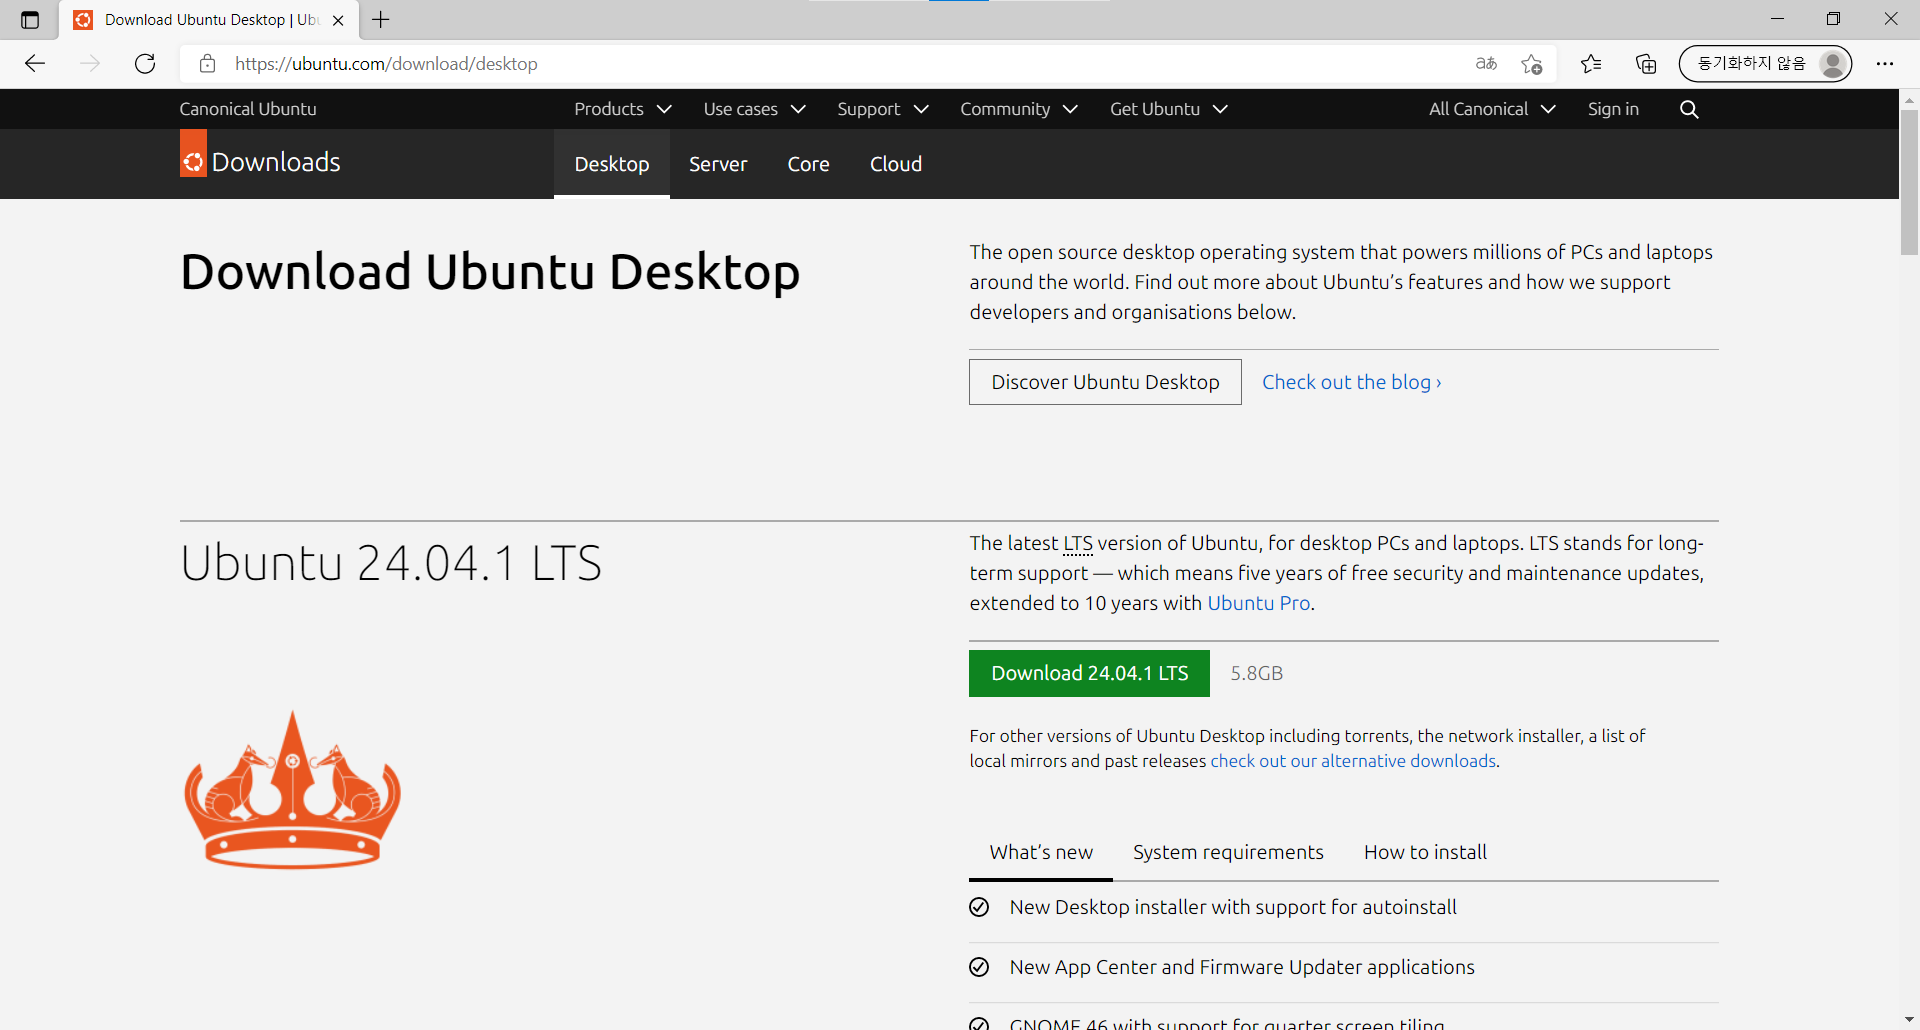
Task: Expand the Use cases dropdown
Action: tap(754, 109)
